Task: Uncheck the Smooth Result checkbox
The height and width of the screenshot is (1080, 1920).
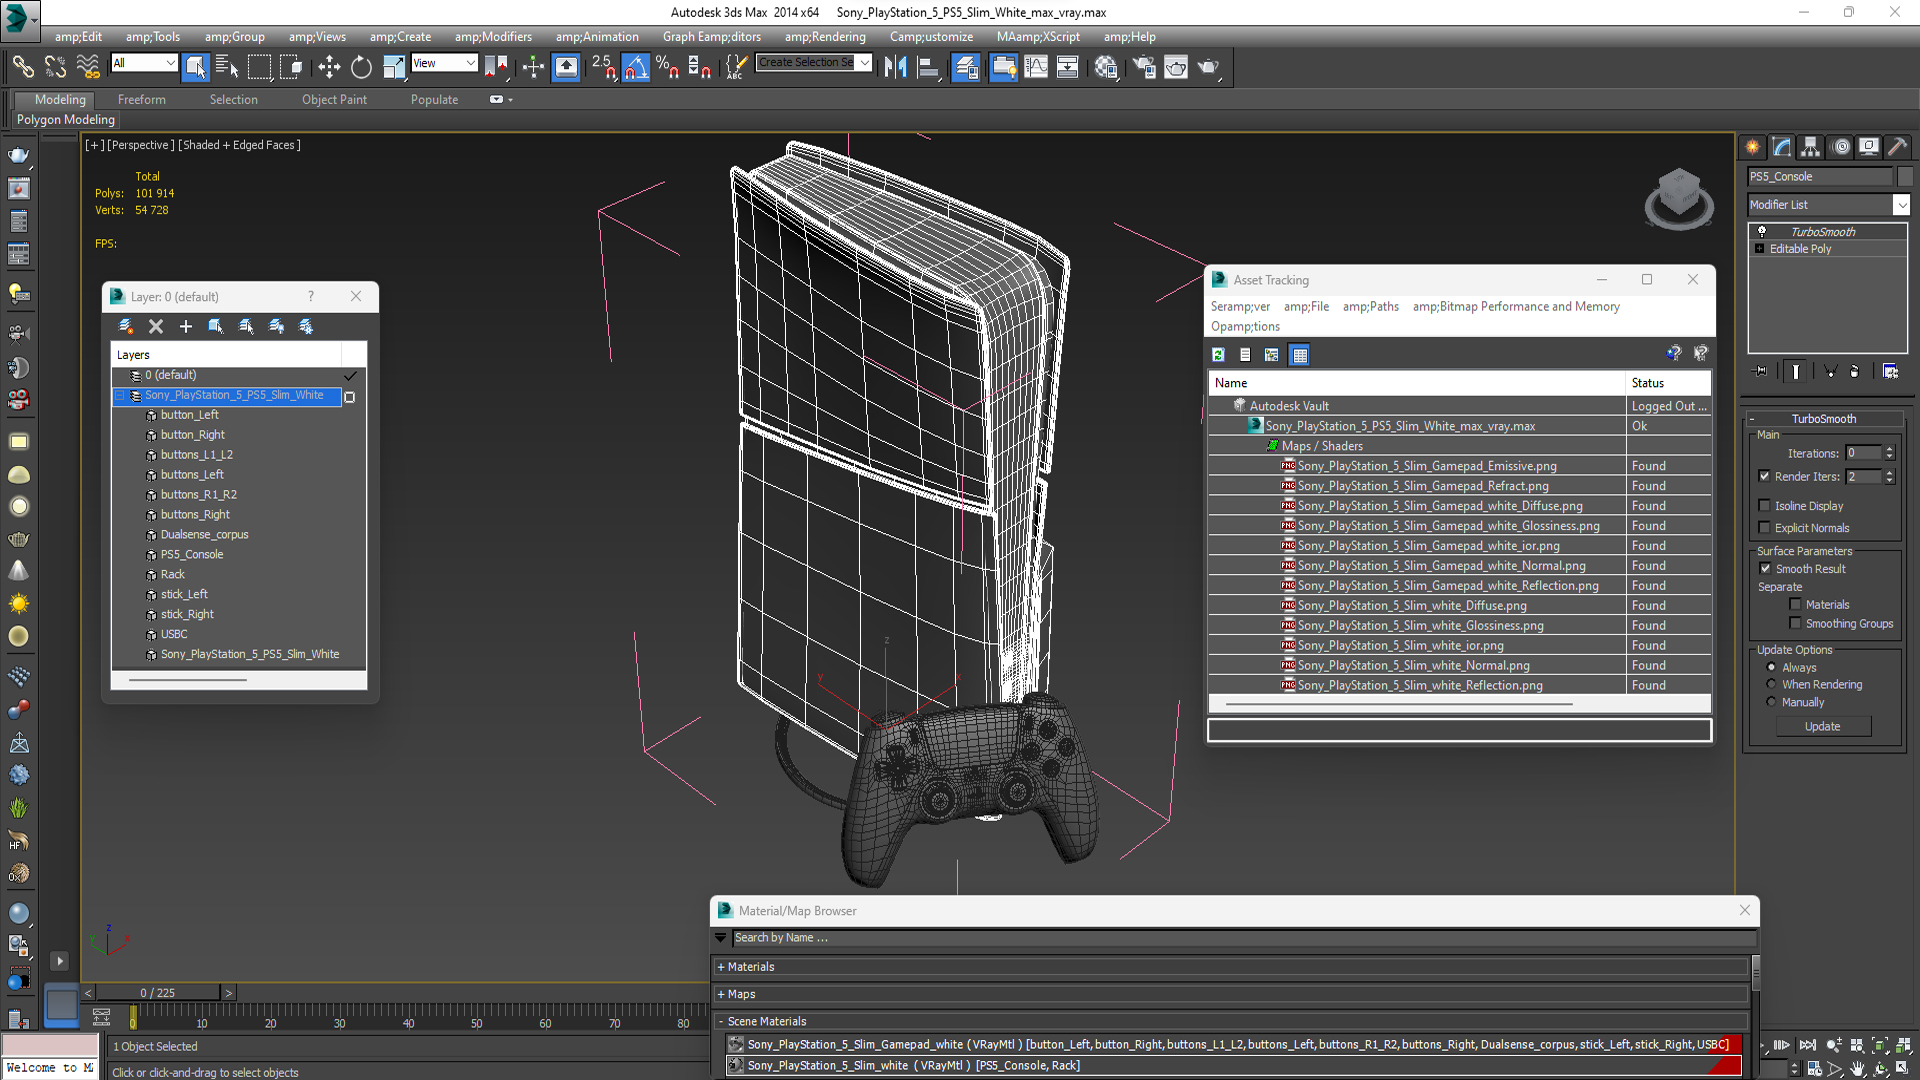Action: 1765,569
